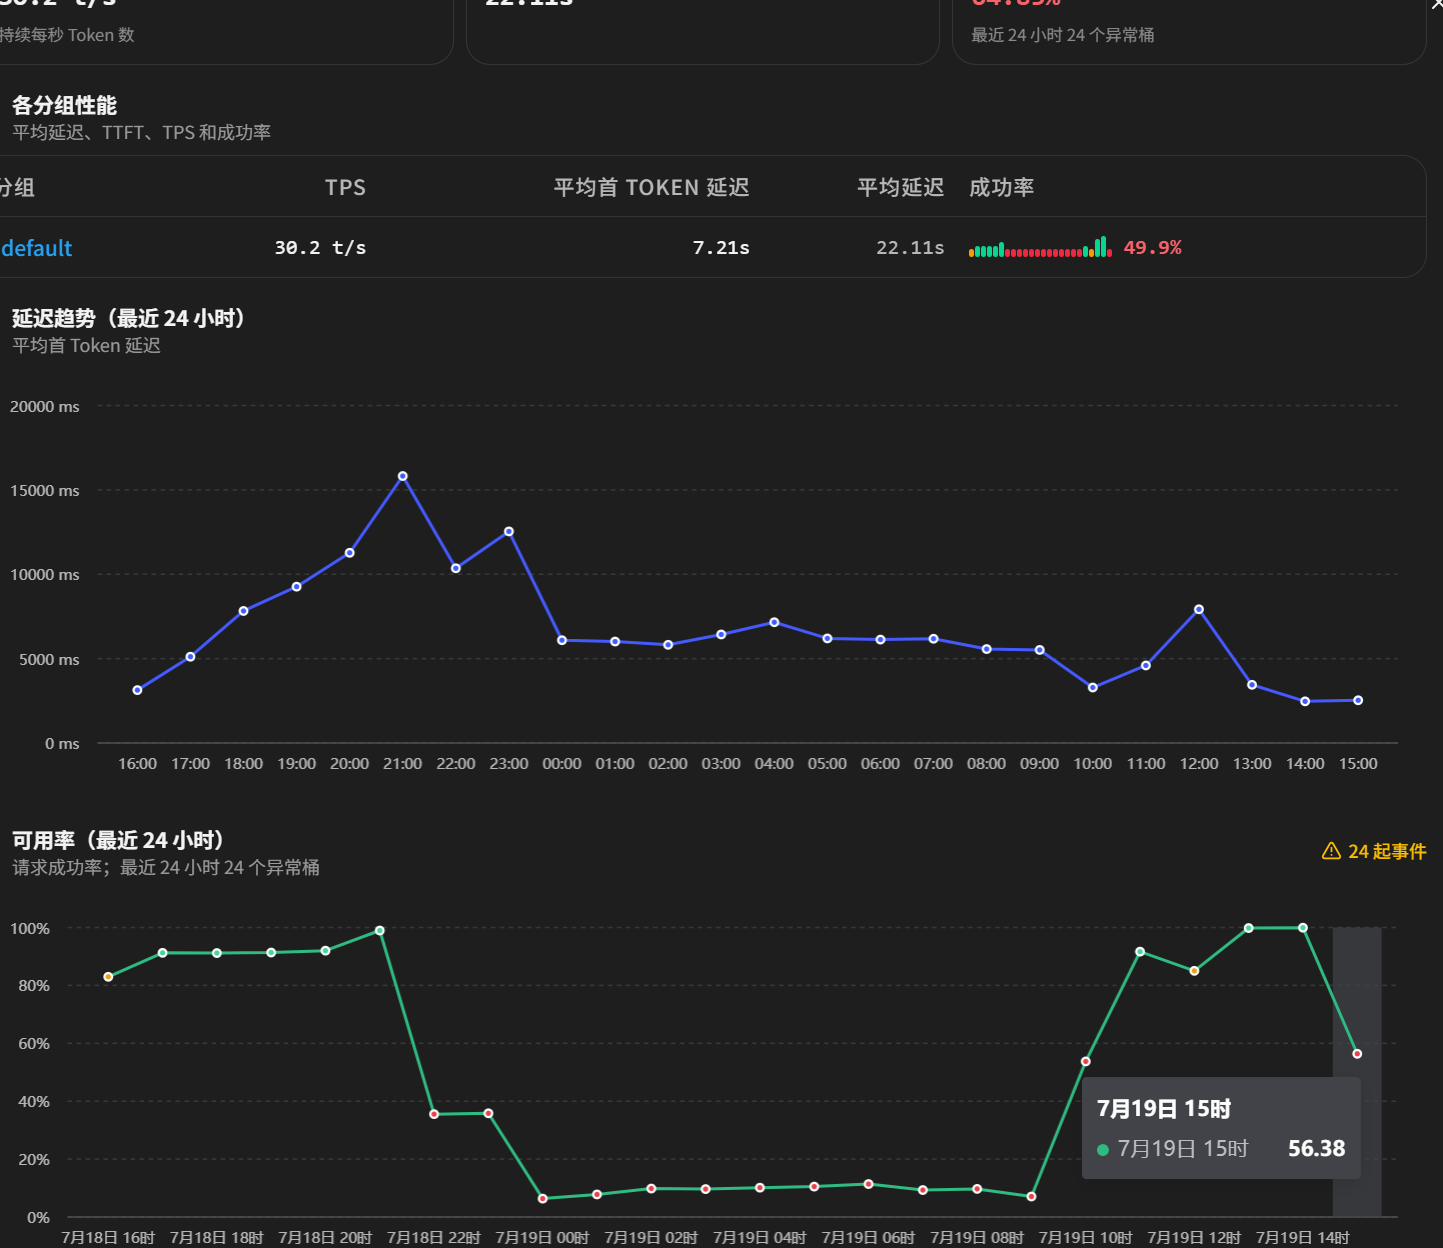Click the 成功率 column header

coord(1001,188)
